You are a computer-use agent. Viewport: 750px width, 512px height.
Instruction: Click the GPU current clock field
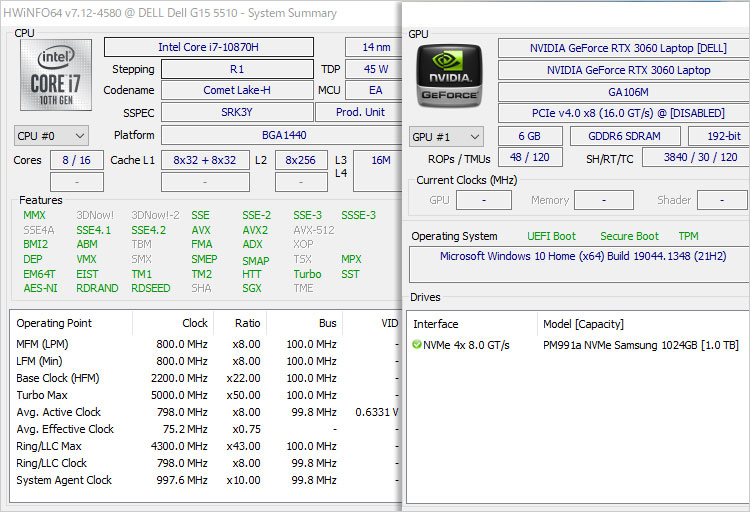click(x=484, y=200)
